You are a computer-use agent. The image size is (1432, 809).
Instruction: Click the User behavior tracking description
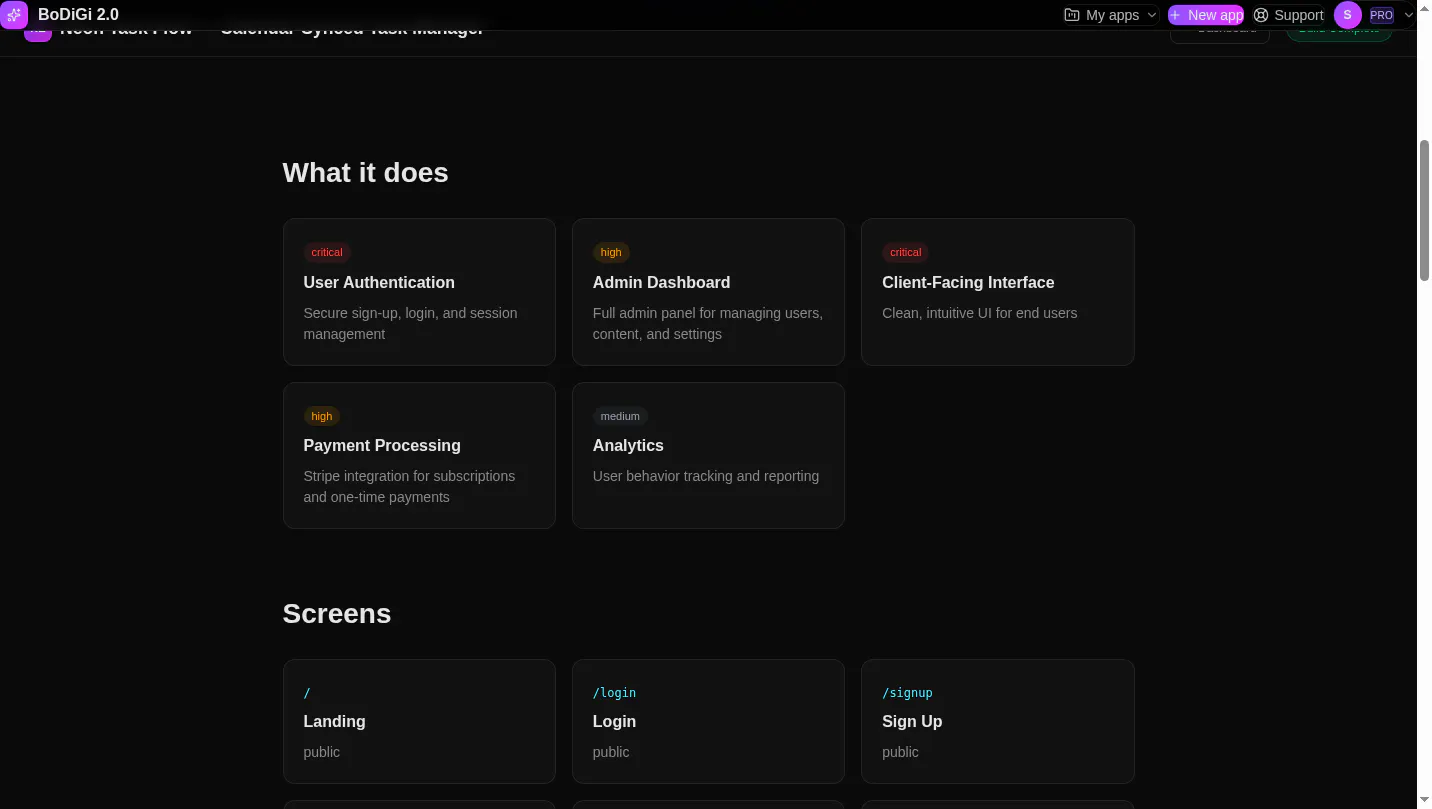click(x=706, y=476)
